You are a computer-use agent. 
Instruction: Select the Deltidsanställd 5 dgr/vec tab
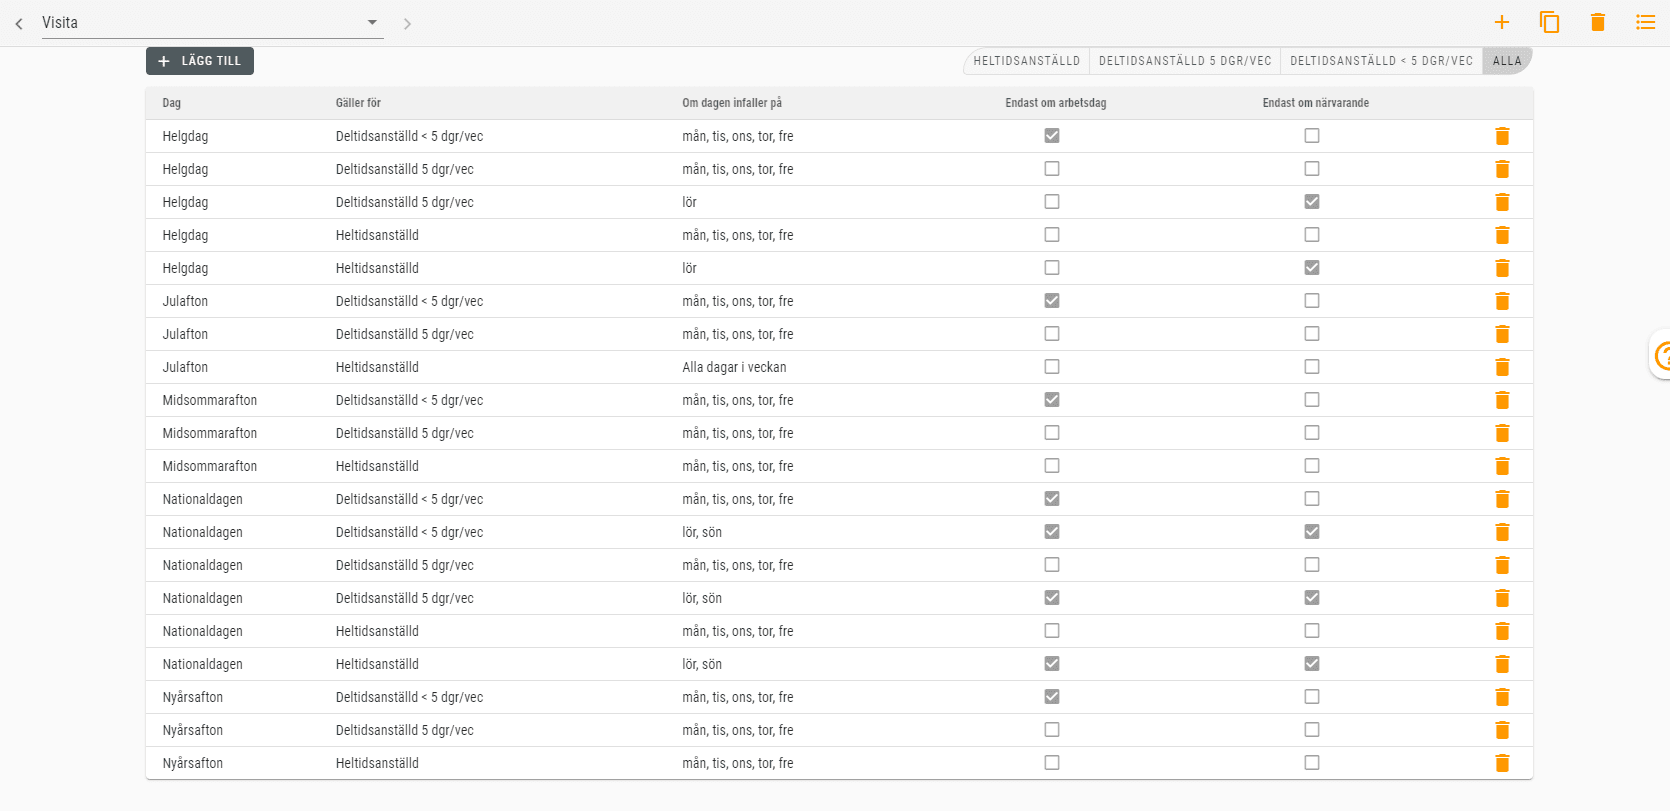[1184, 61]
